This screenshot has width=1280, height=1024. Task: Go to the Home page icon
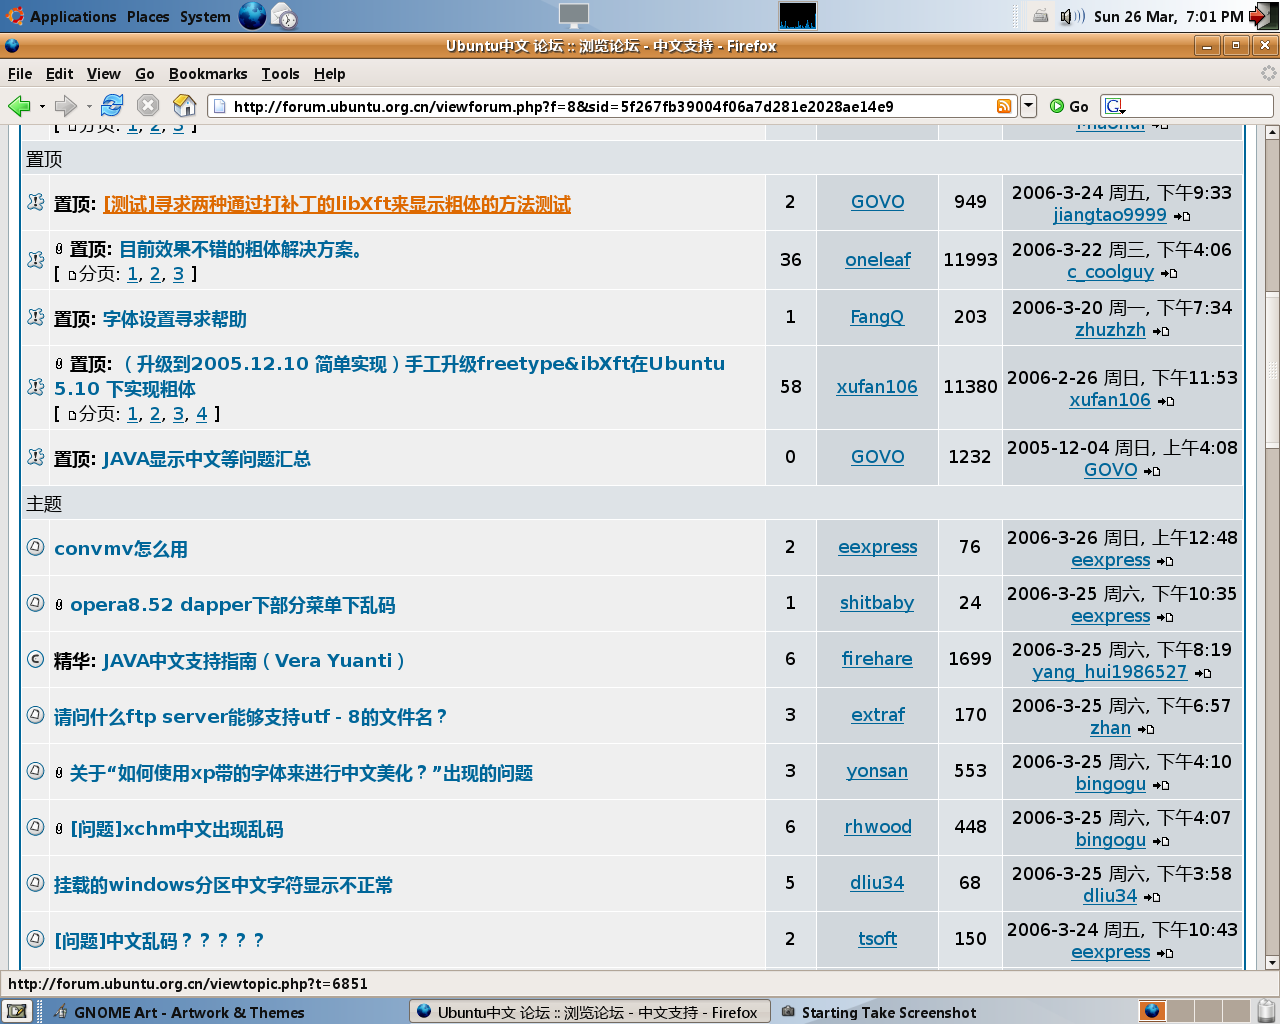(x=184, y=106)
